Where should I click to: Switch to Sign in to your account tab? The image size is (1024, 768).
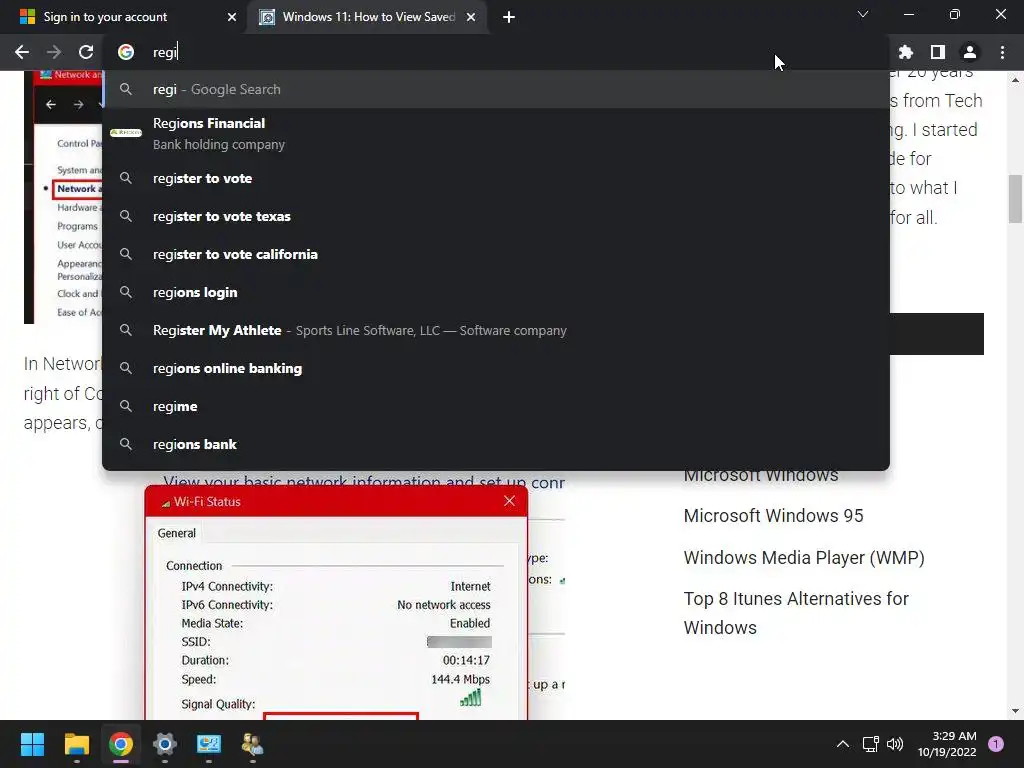coord(124,17)
